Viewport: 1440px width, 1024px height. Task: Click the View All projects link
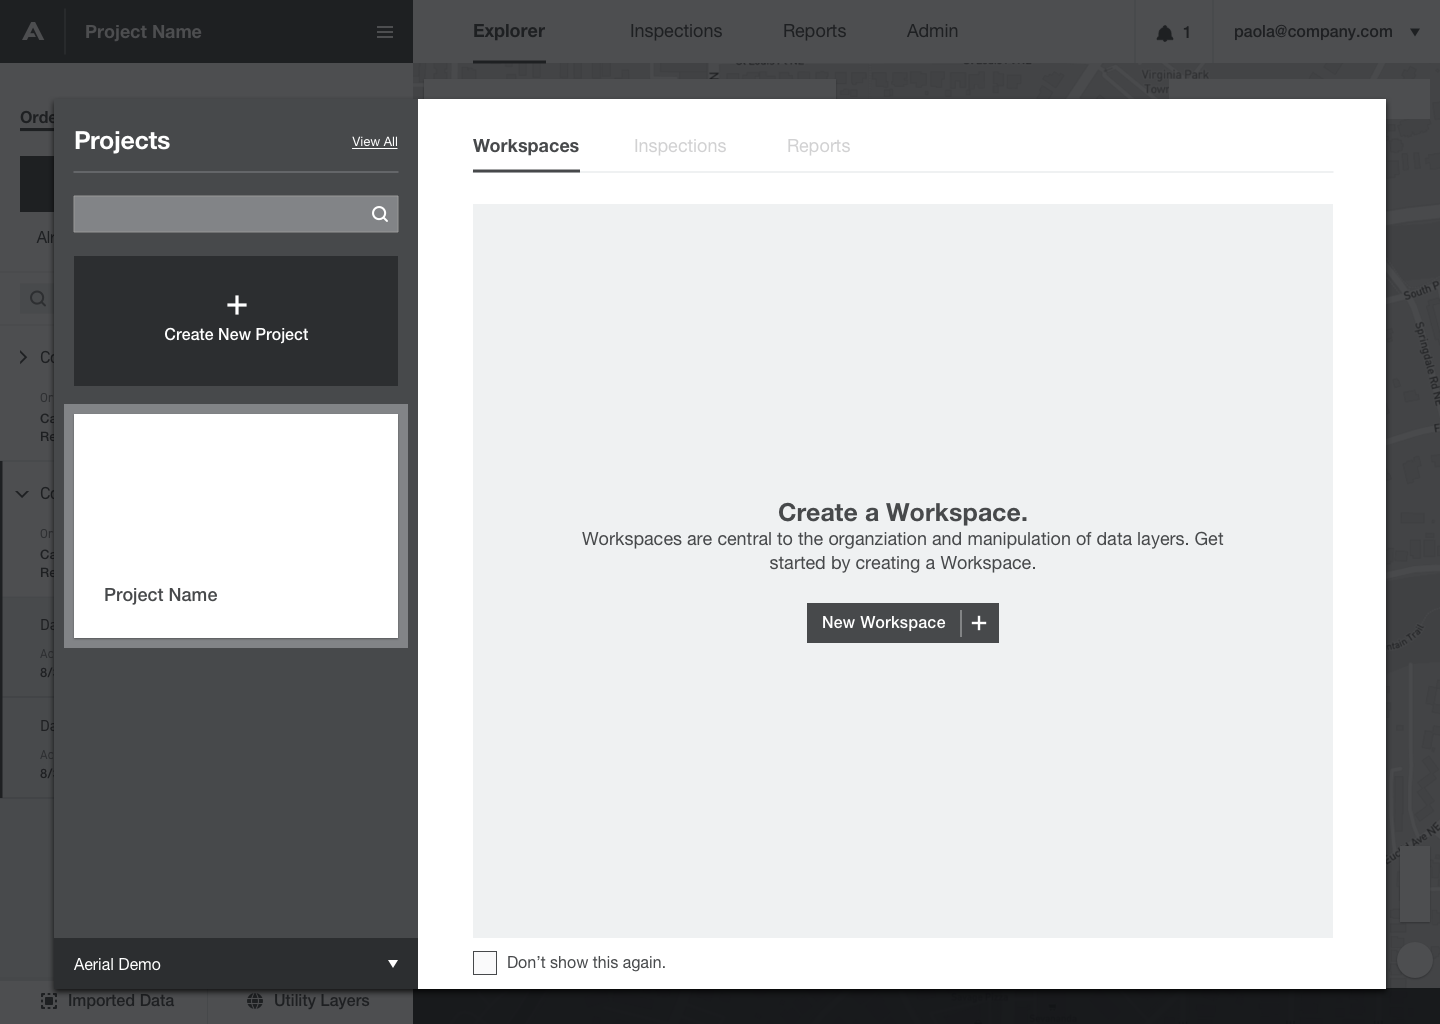coord(374,141)
